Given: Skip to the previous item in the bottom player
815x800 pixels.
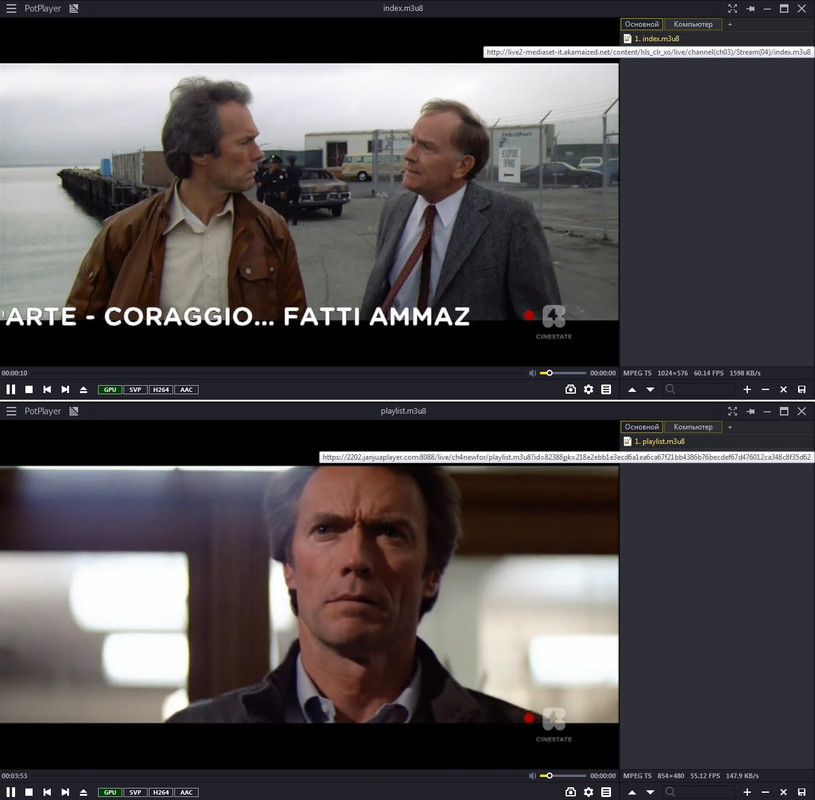Looking at the screenshot, I should (x=47, y=792).
